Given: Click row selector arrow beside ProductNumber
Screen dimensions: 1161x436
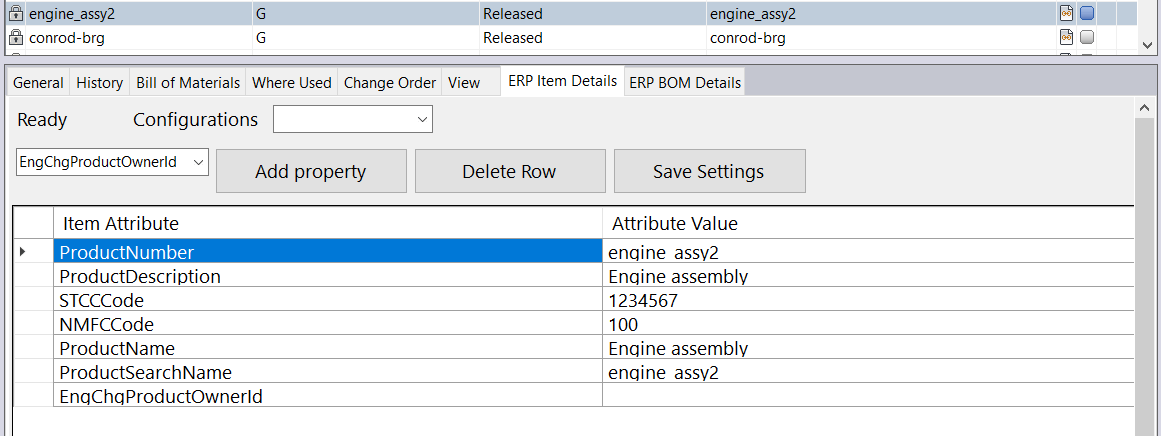Looking at the screenshot, I should 23,252.
